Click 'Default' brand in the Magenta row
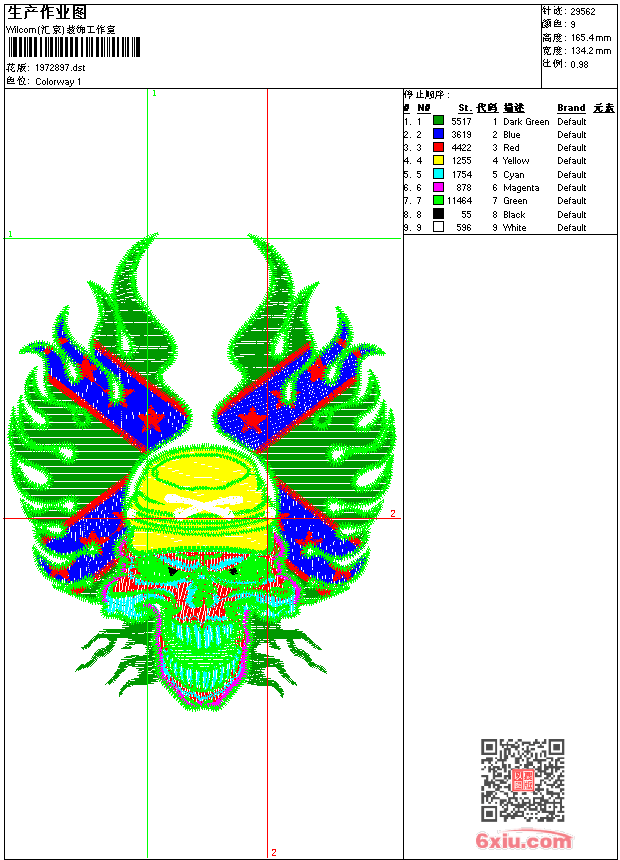The height and width of the screenshot is (860, 620). pos(572,188)
